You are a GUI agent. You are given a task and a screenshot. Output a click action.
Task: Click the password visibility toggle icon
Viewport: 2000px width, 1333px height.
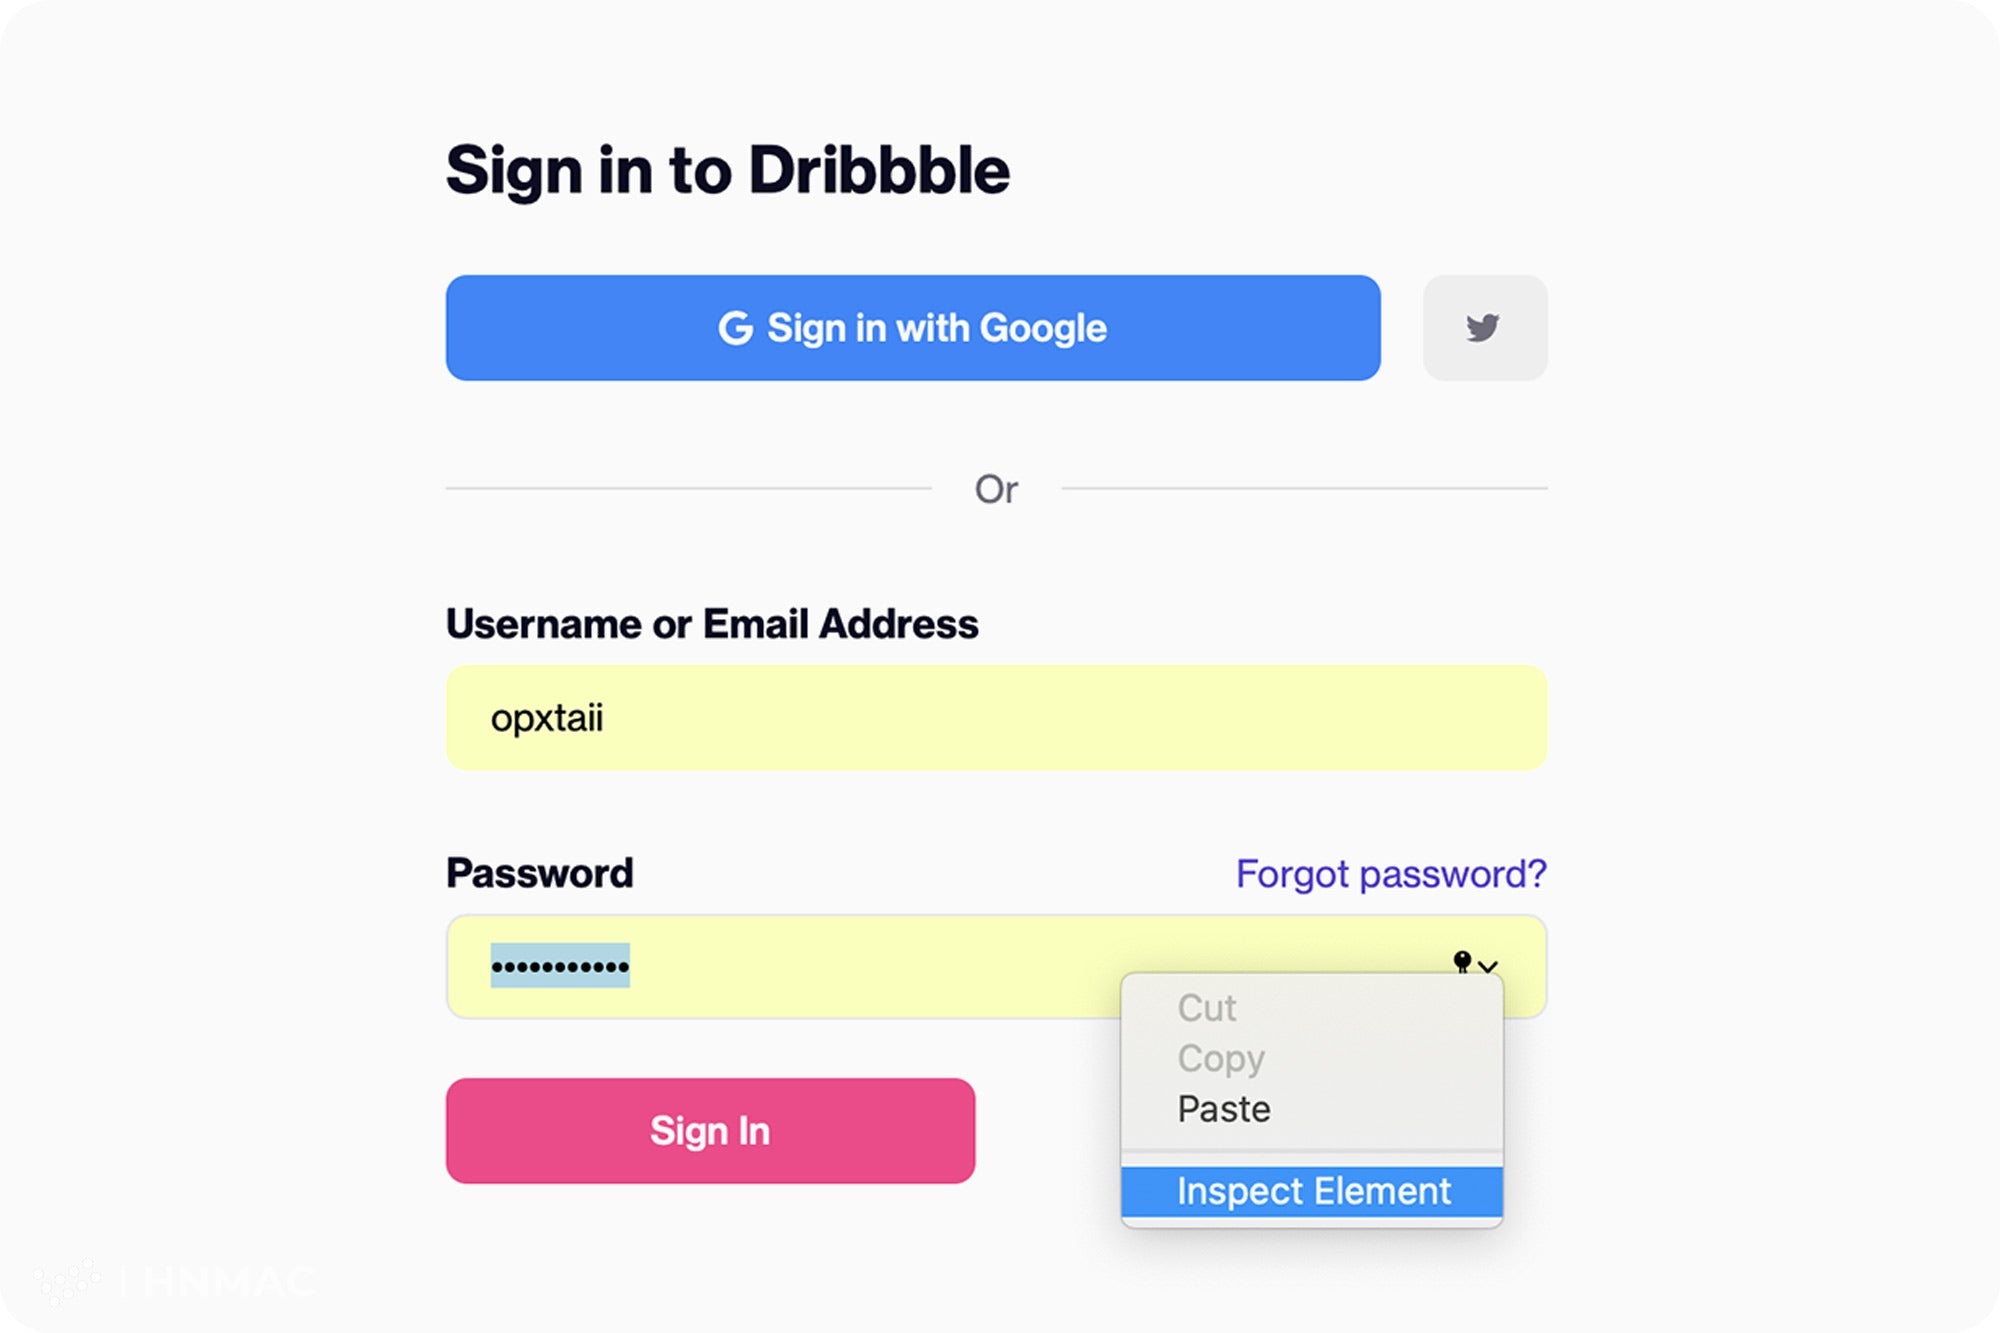pos(1463,963)
